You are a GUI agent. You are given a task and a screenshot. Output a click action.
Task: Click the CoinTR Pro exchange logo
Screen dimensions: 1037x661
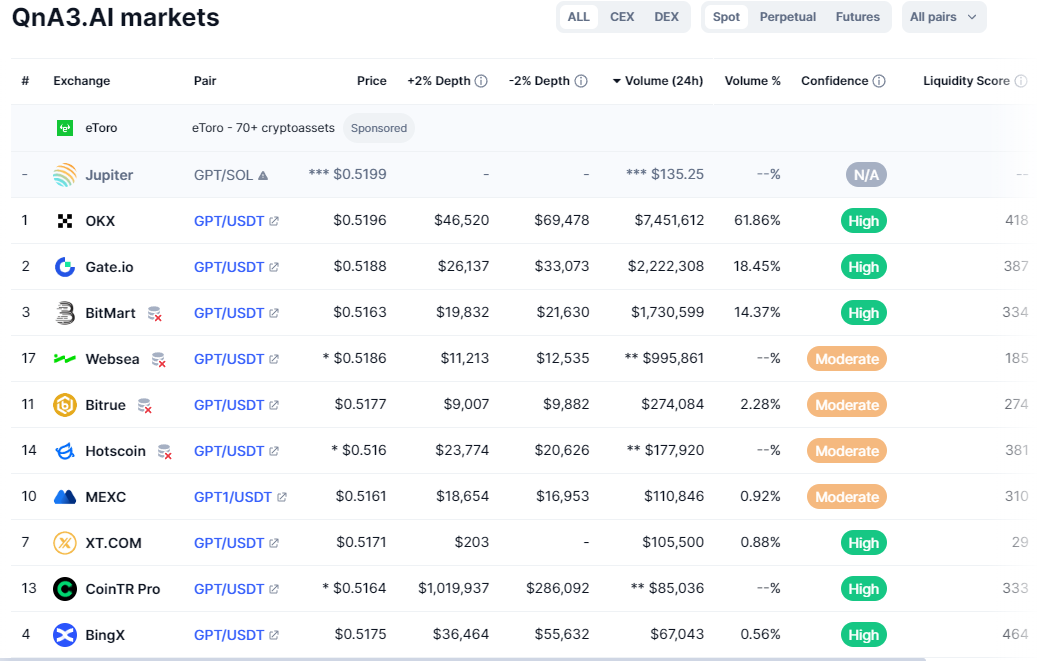tap(65, 589)
